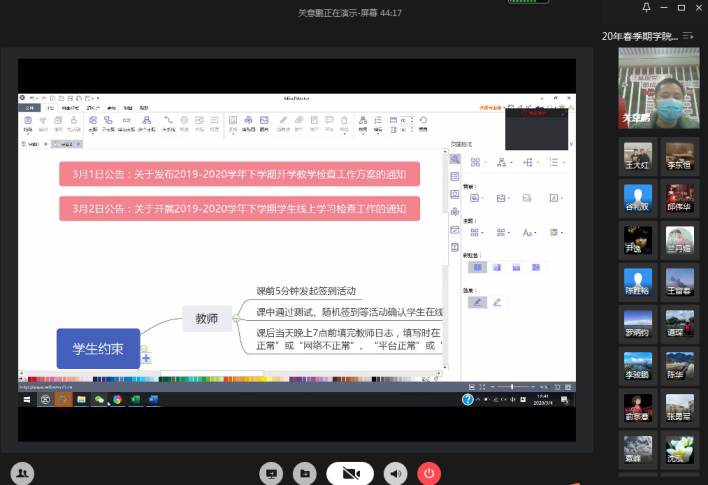Click the 3月1日公告 notice topic

(239, 174)
